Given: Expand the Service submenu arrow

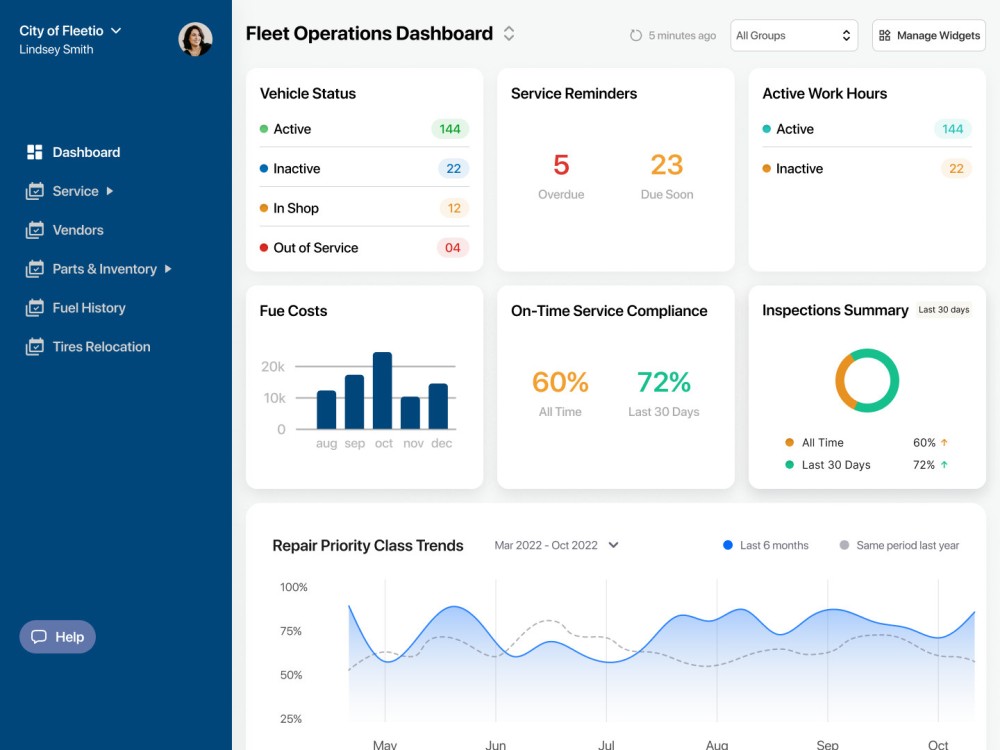Looking at the screenshot, I should [x=110, y=191].
